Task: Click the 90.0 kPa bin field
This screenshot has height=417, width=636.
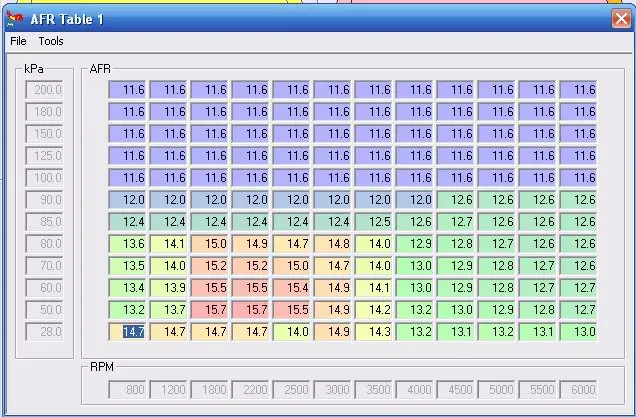Action: click(x=44, y=200)
